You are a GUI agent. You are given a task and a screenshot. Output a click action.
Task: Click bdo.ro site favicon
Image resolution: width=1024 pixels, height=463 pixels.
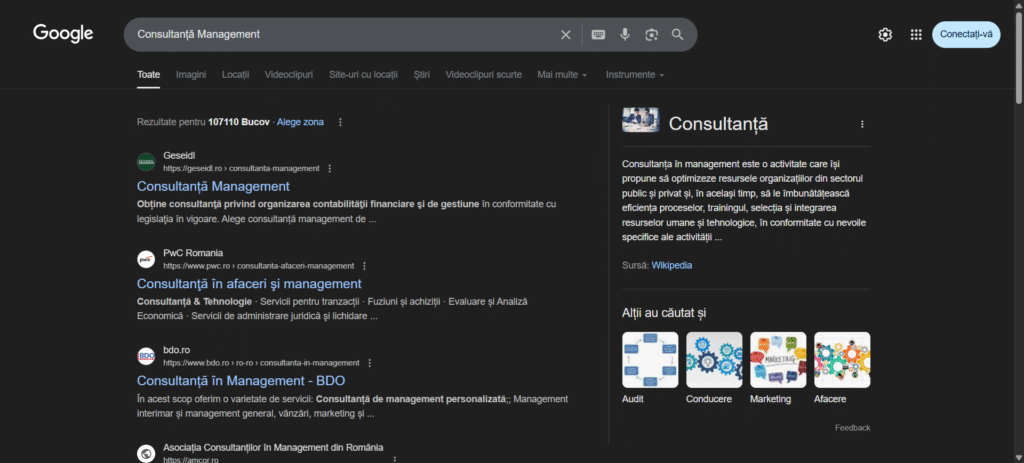coord(146,357)
